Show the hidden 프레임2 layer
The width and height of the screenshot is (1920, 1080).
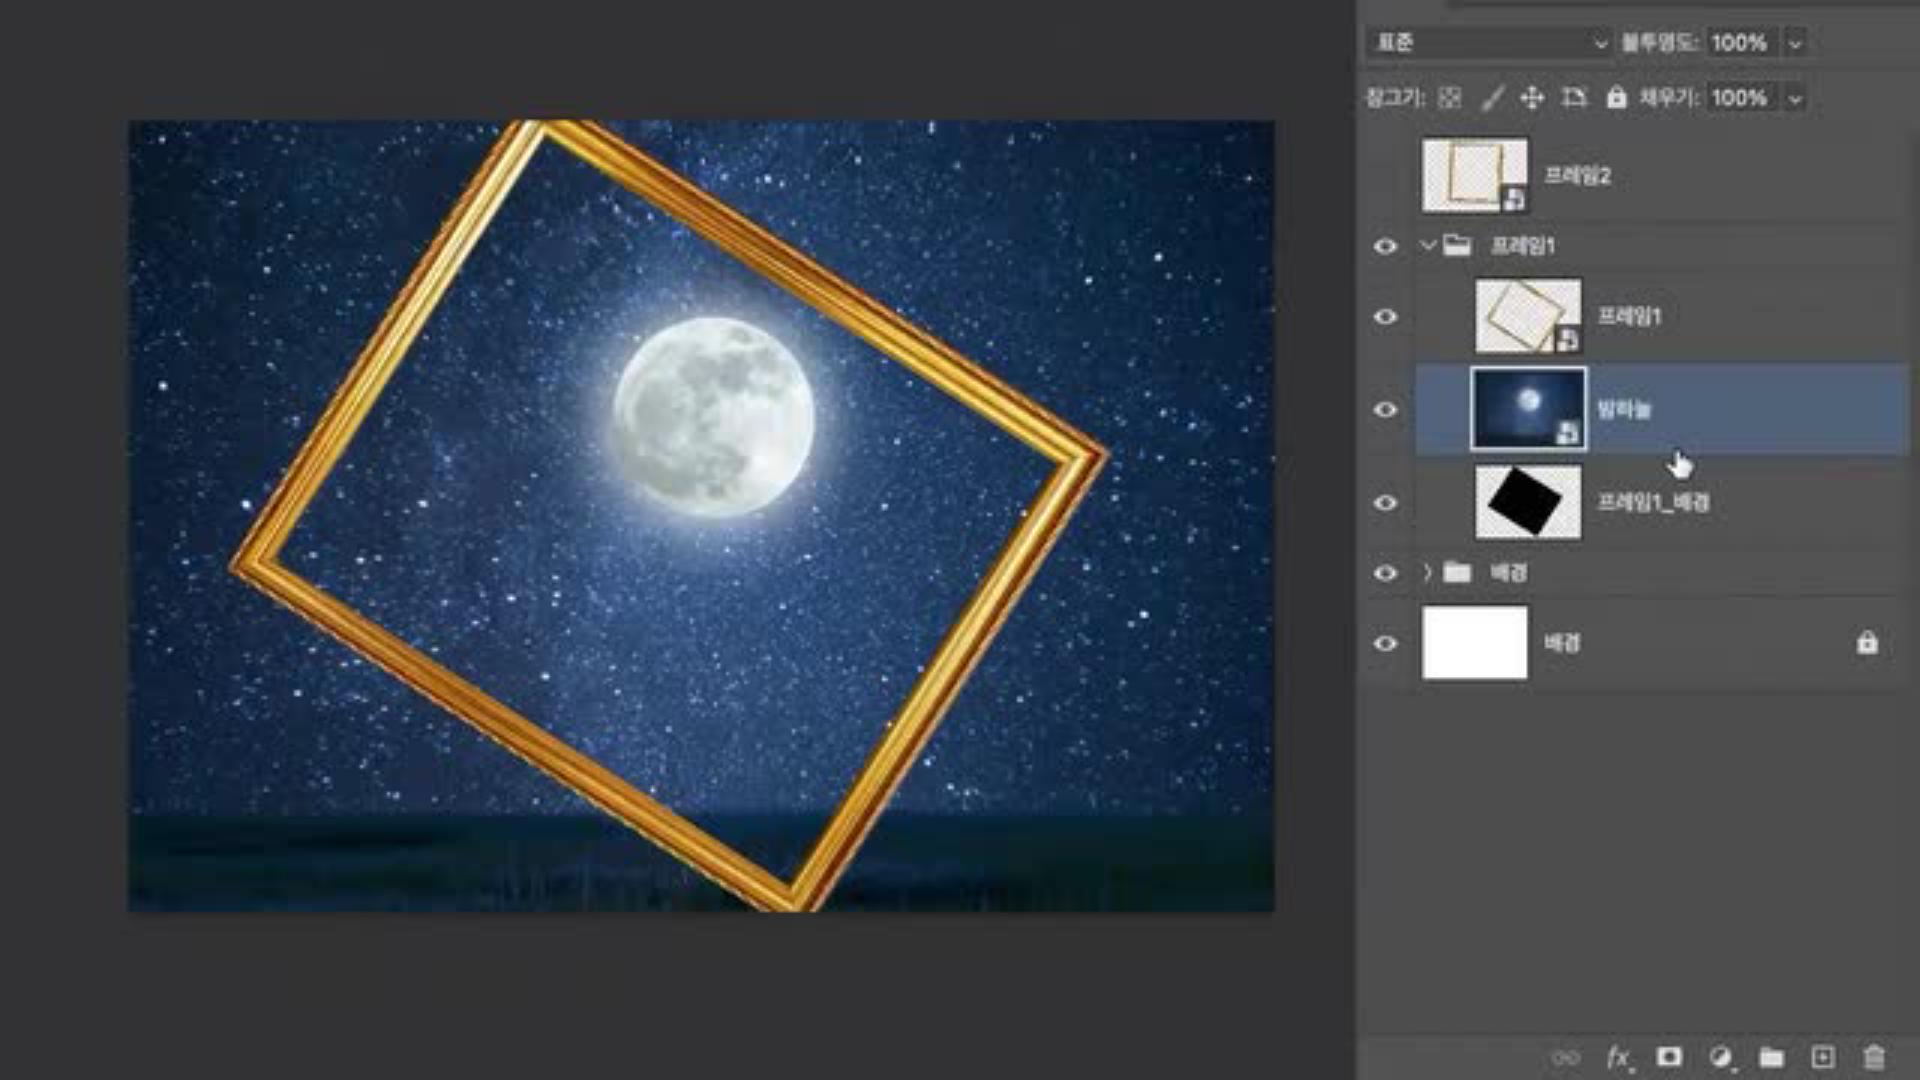click(1385, 176)
